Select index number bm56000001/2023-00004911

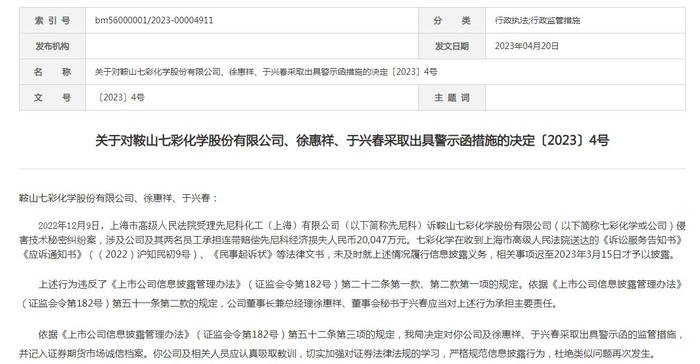point(154,21)
